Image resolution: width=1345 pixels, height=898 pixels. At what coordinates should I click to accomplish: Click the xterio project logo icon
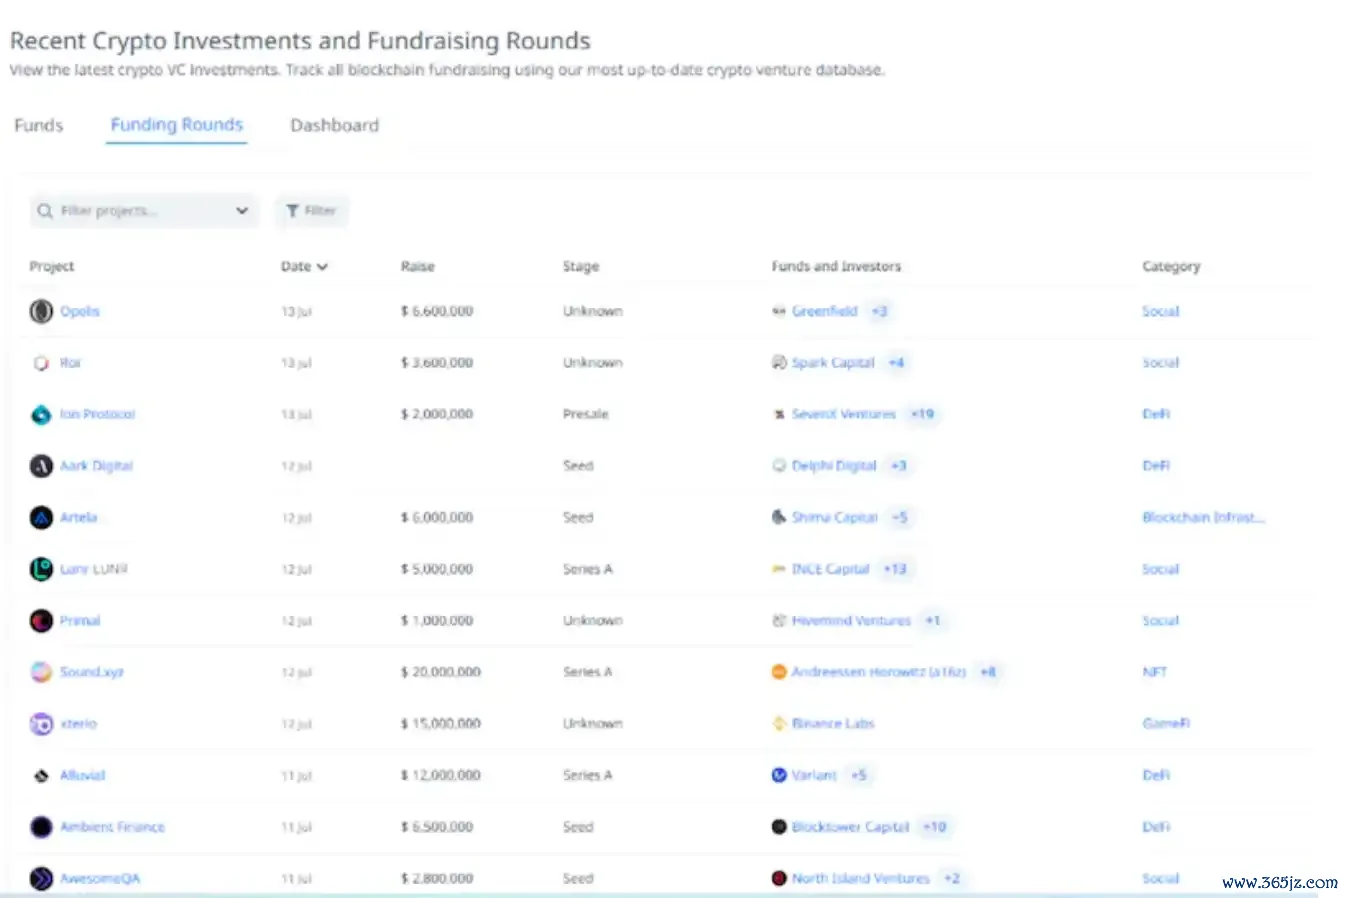pyautogui.click(x=41, y=724)
